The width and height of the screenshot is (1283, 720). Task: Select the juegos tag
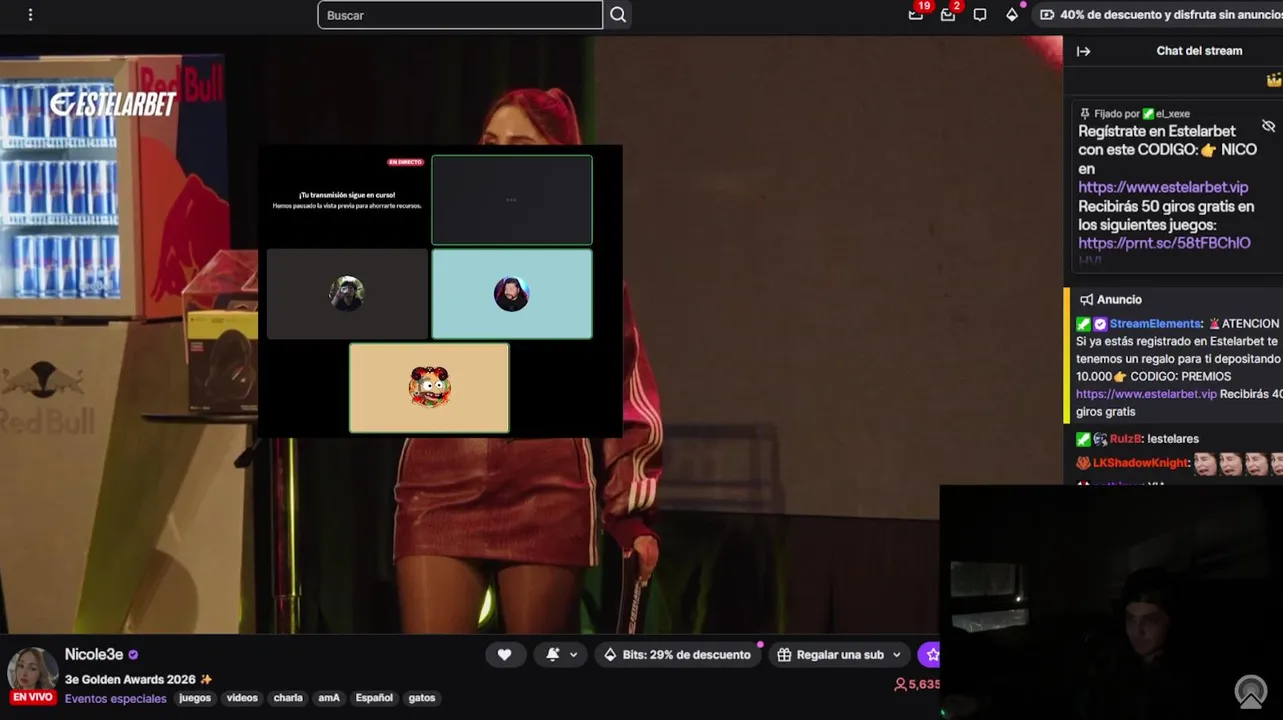pos(195,698)
